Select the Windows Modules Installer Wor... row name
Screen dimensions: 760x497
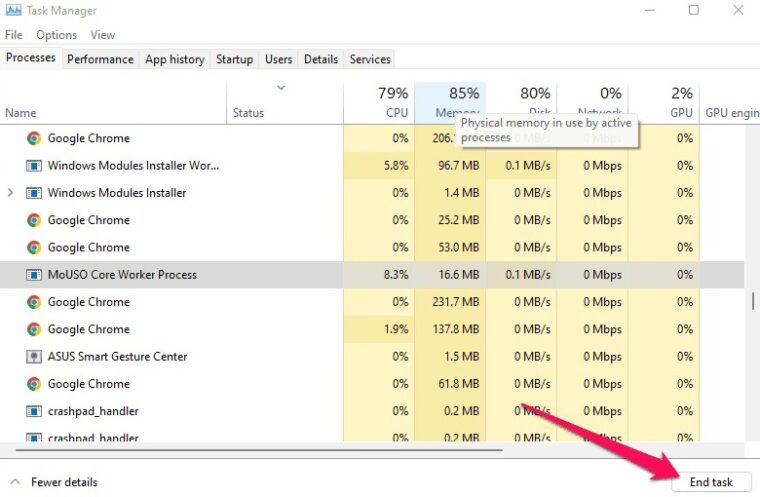[133, 166]
